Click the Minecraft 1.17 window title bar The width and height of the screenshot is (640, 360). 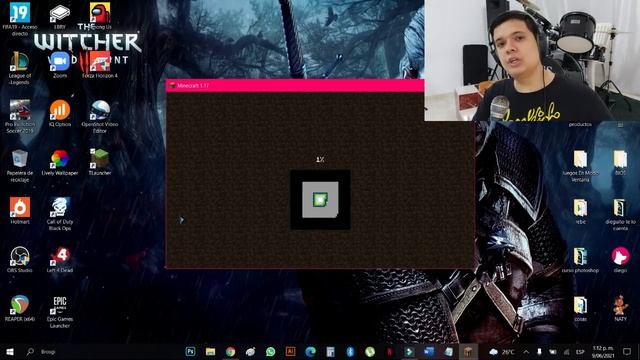295,86
